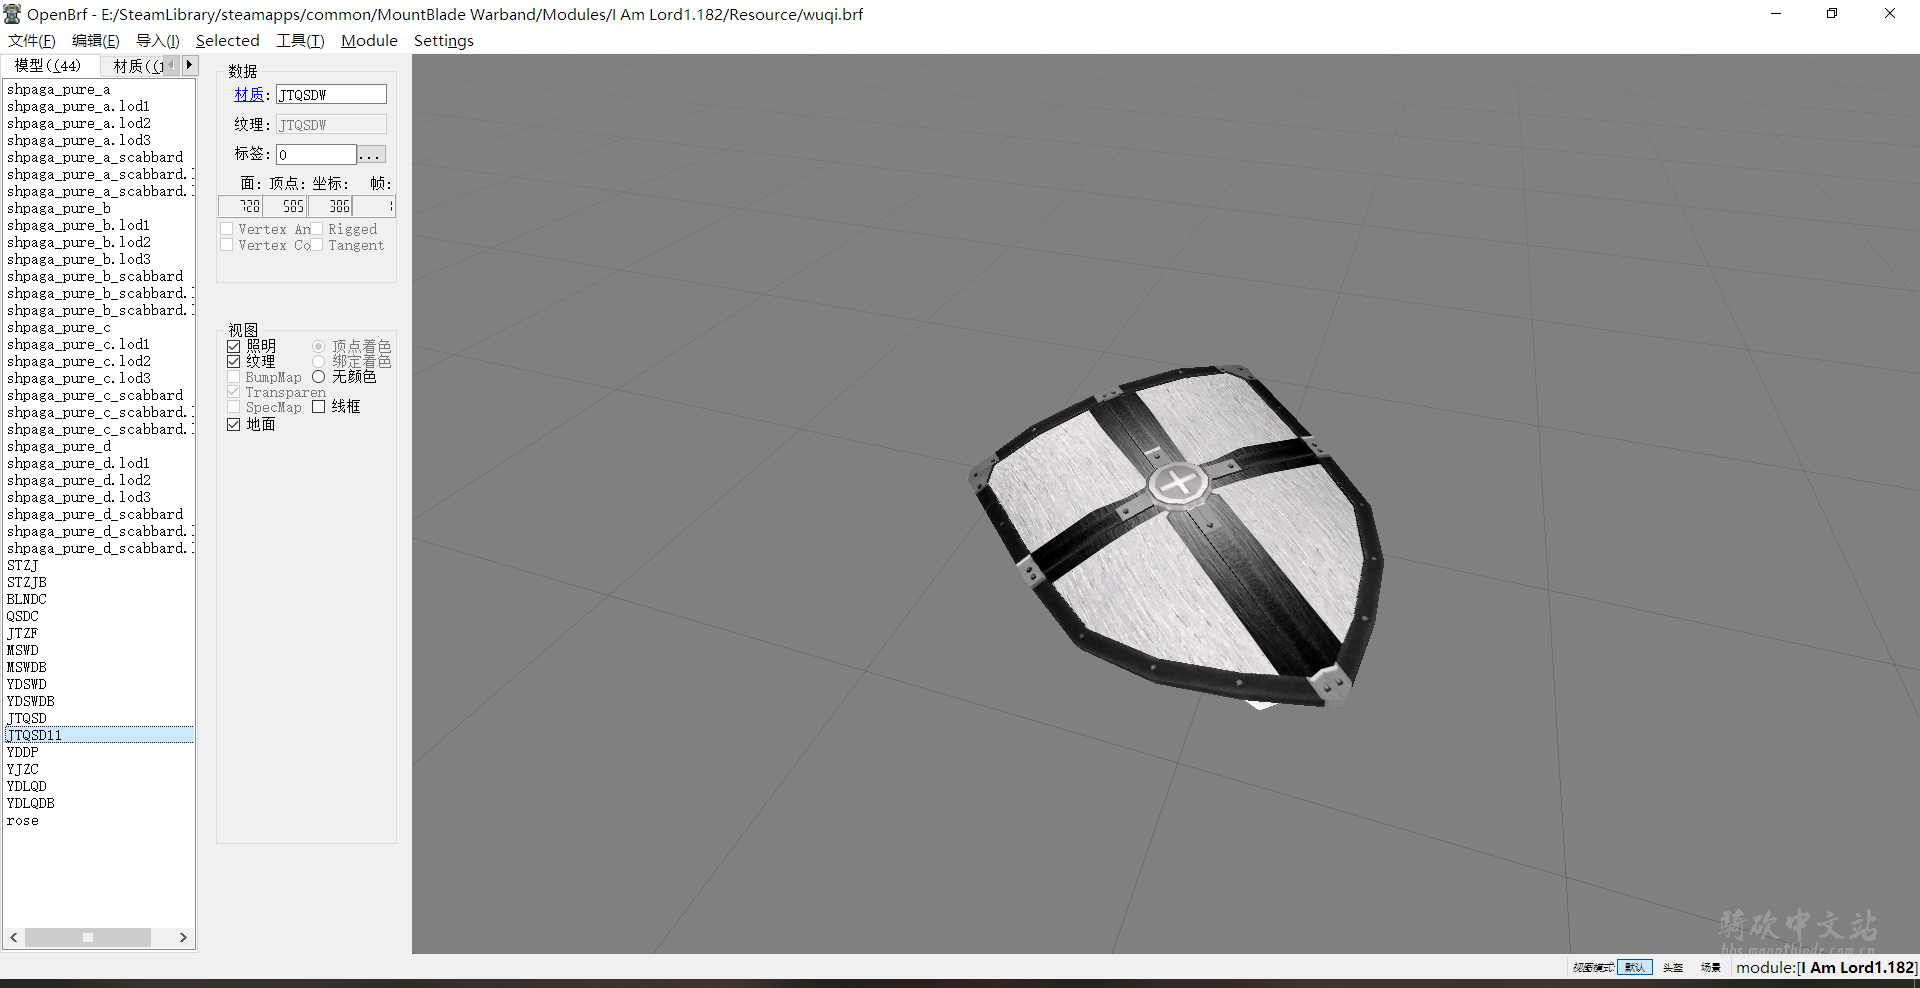This screenshot has height=988, width=1920.
Task: Switch view mode to 场景
Action: click(1711, 967)
